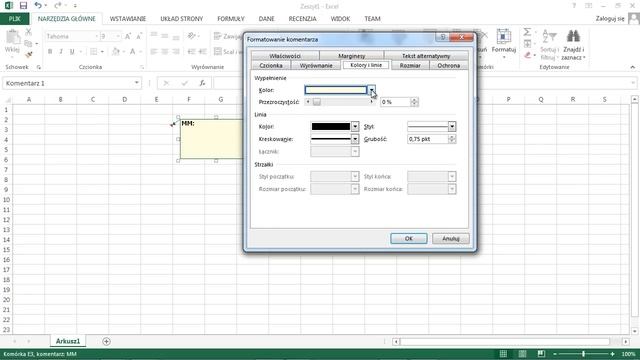Image resolution: width=640 pixels, height=360 pixels.
Task: Toggle Bold formatting in ribbon
Action: point(50,51)
